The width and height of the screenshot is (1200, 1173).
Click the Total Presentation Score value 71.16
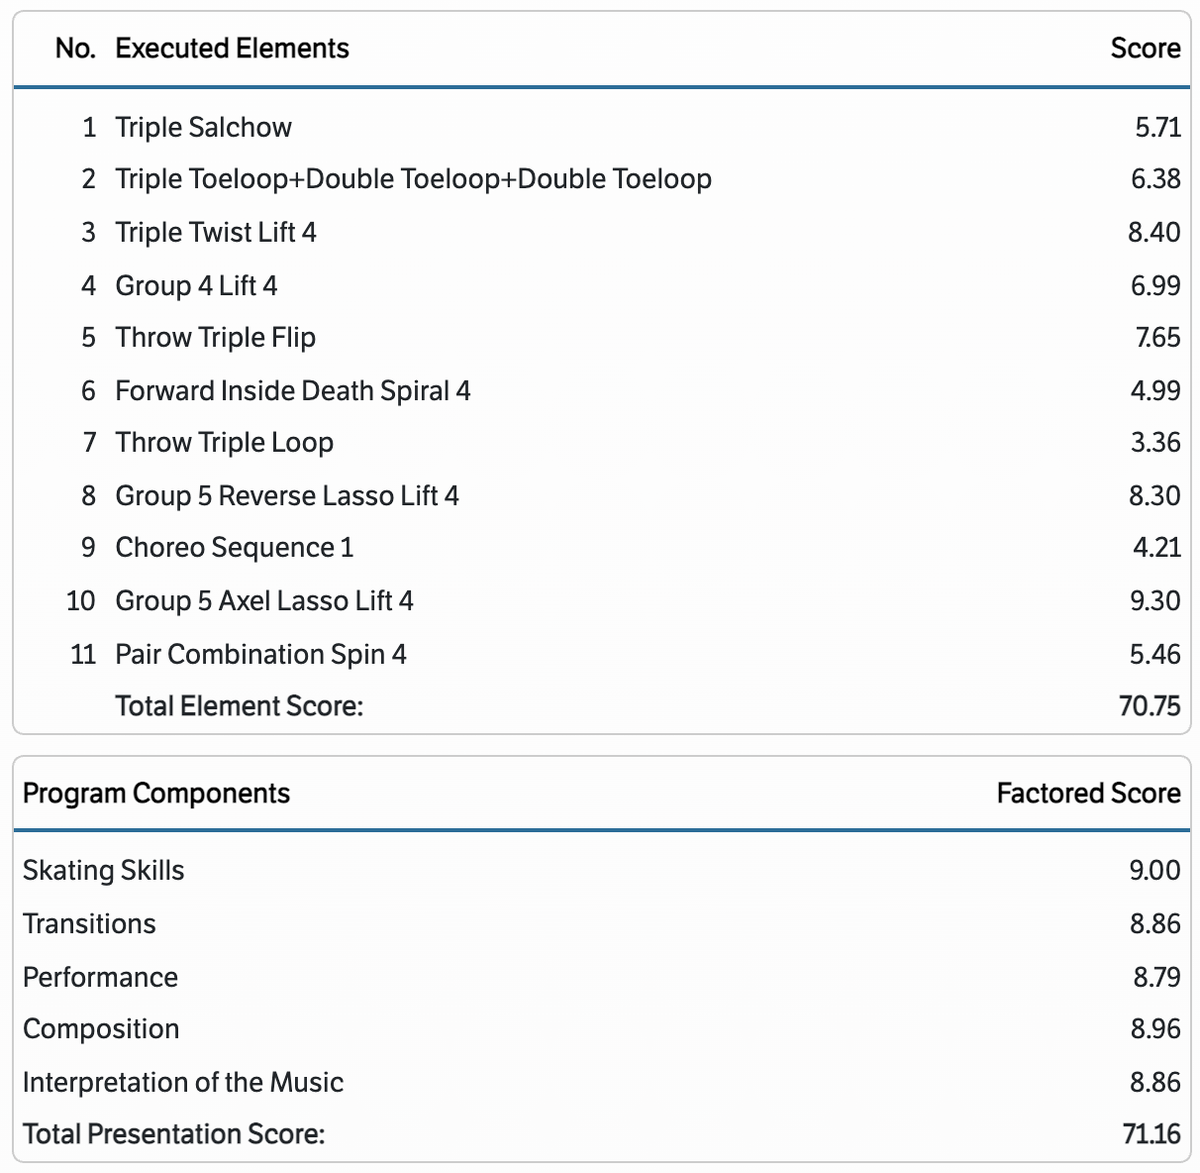pos(1152,1134)
